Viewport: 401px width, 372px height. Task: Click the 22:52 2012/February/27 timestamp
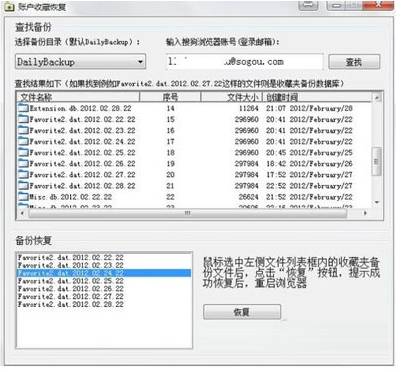pyautogui.click(x=309, y=186)
